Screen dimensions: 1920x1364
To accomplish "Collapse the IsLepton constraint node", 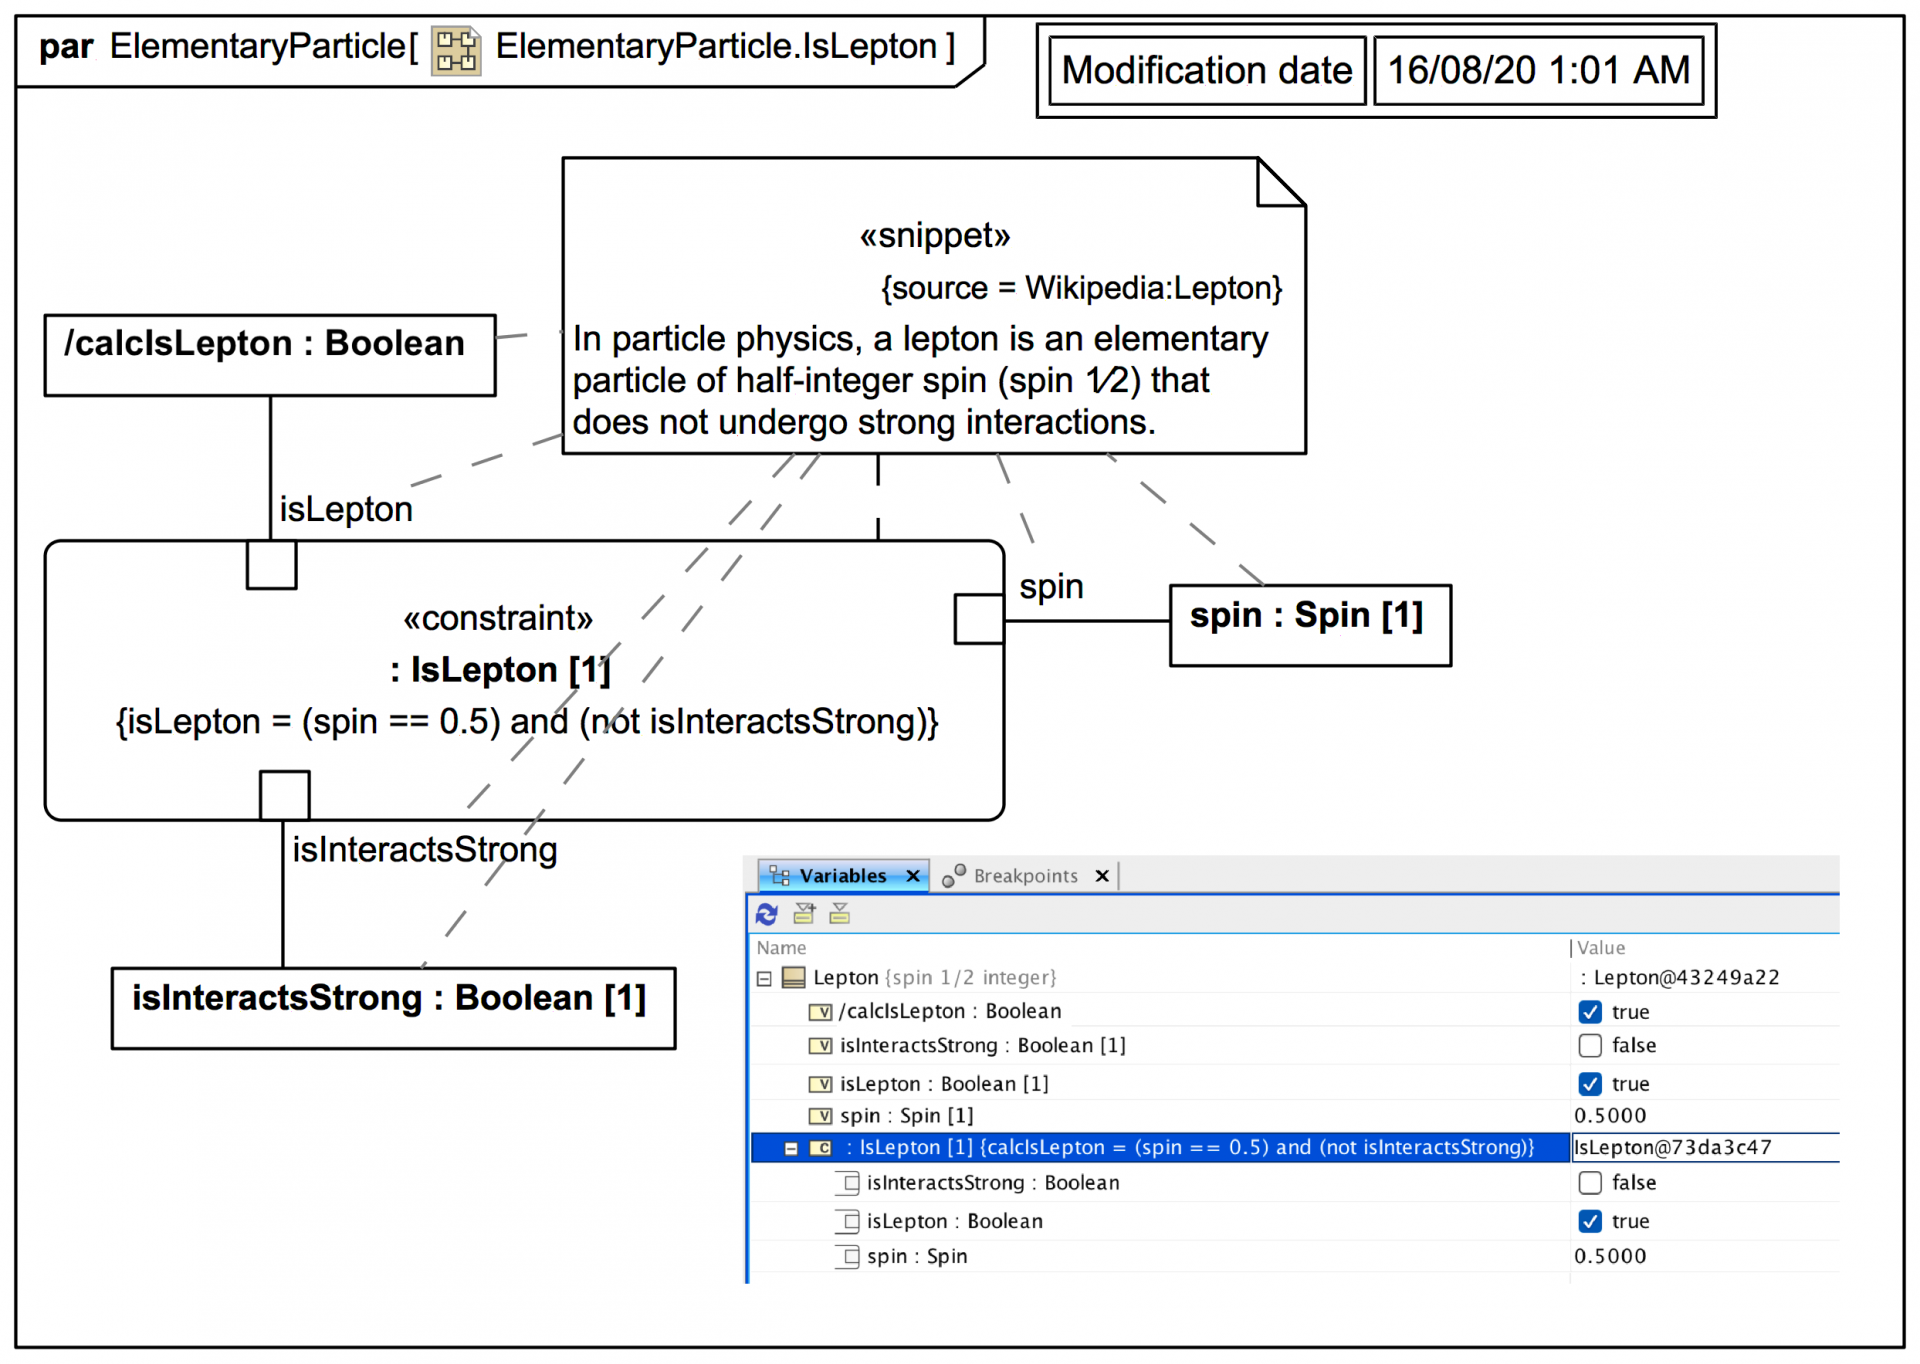I will tap(791, 1148).
